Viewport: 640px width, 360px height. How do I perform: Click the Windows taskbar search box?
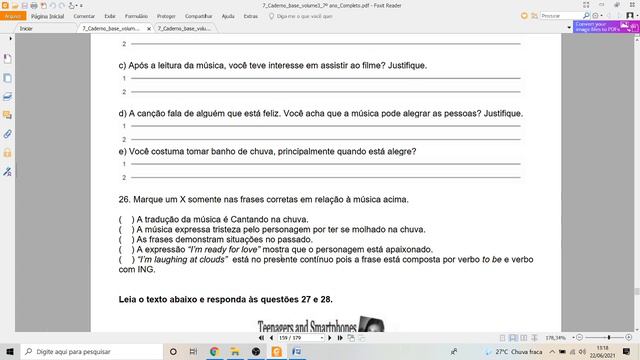(91, 351)
